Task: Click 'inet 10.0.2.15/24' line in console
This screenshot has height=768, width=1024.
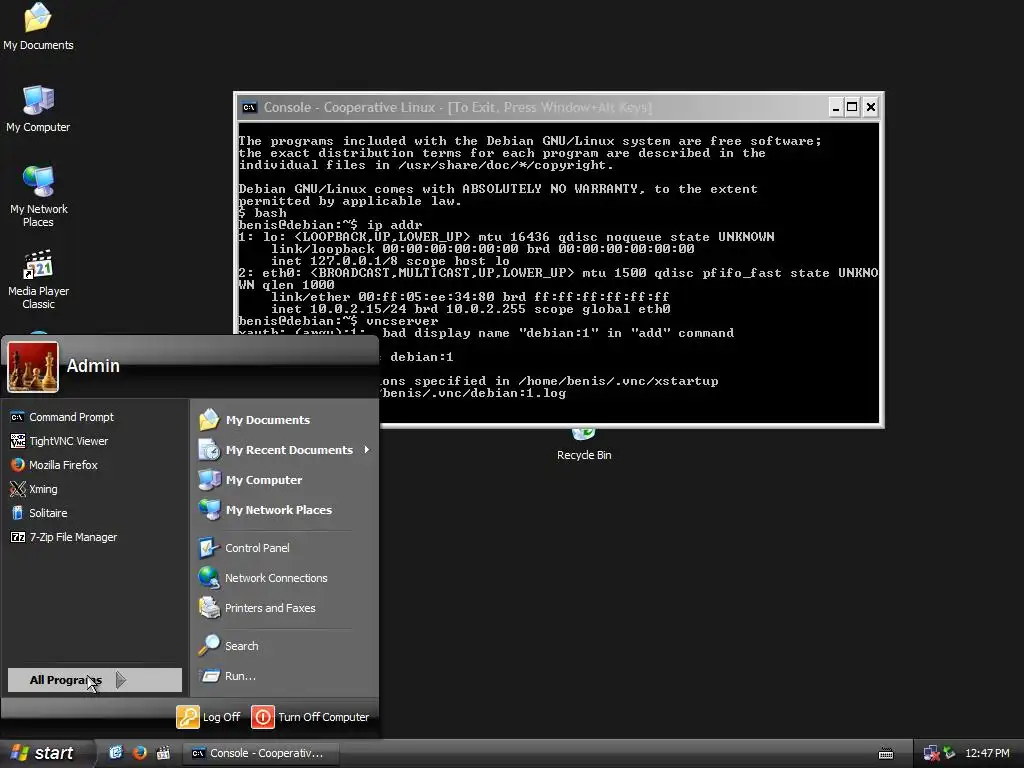Action: [x=471, y=309]
